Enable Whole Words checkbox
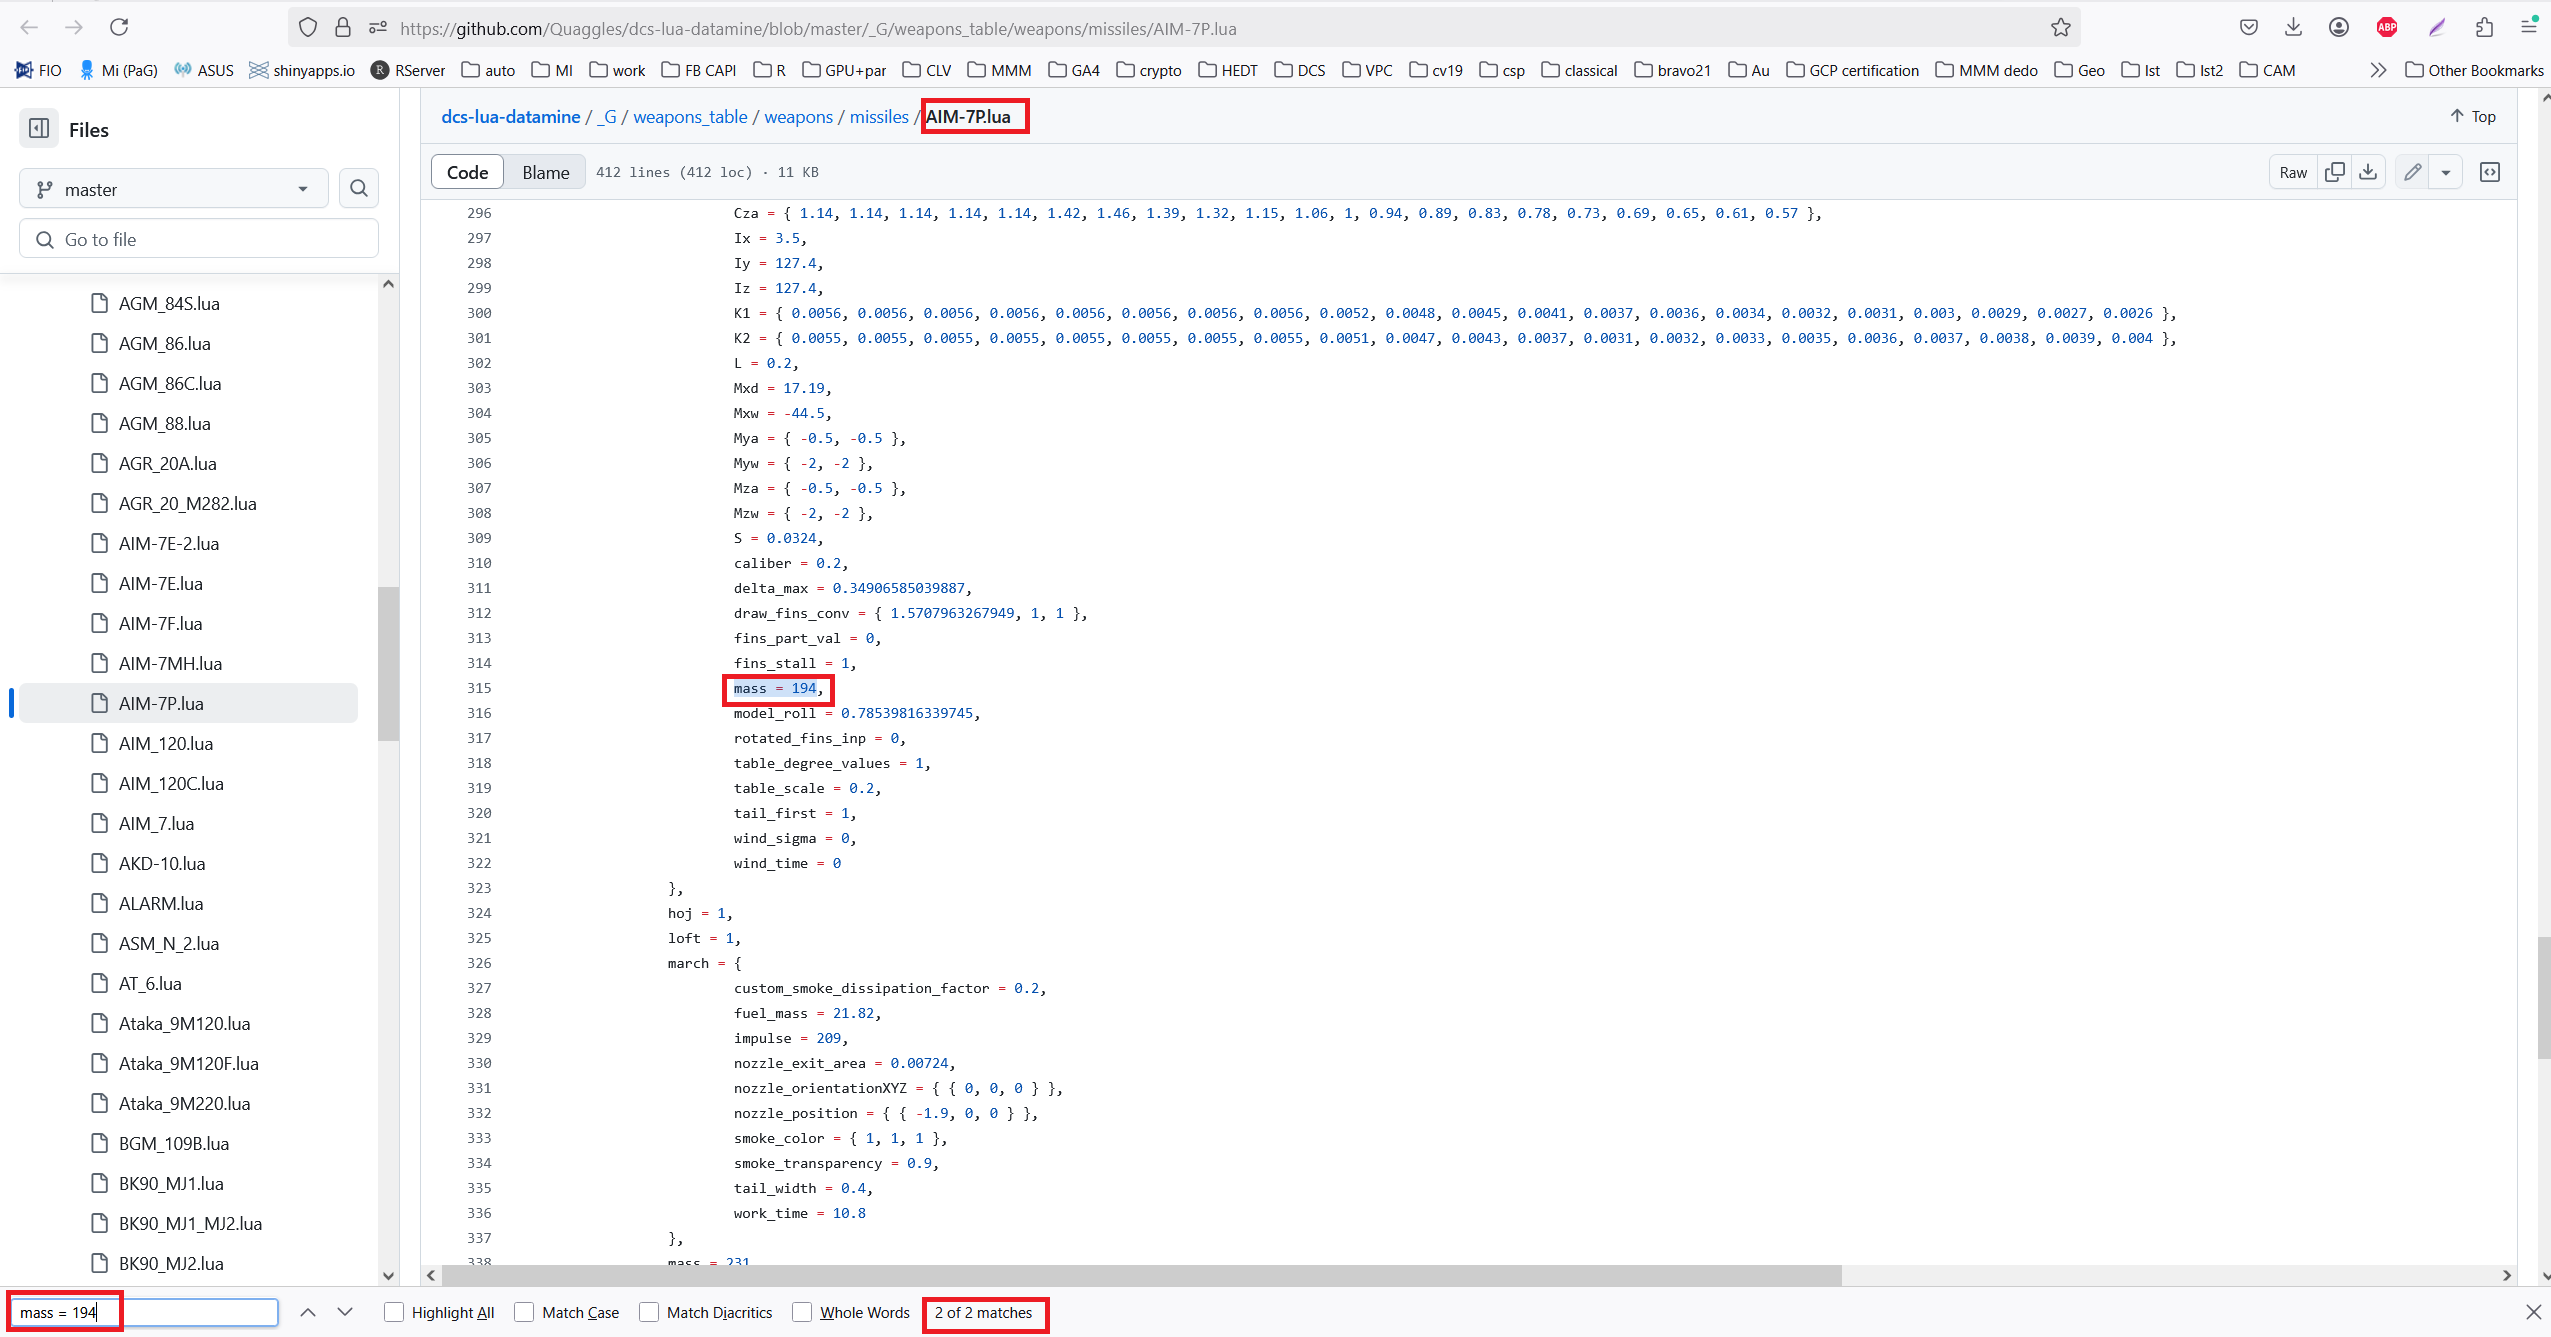 [802, 1312]
